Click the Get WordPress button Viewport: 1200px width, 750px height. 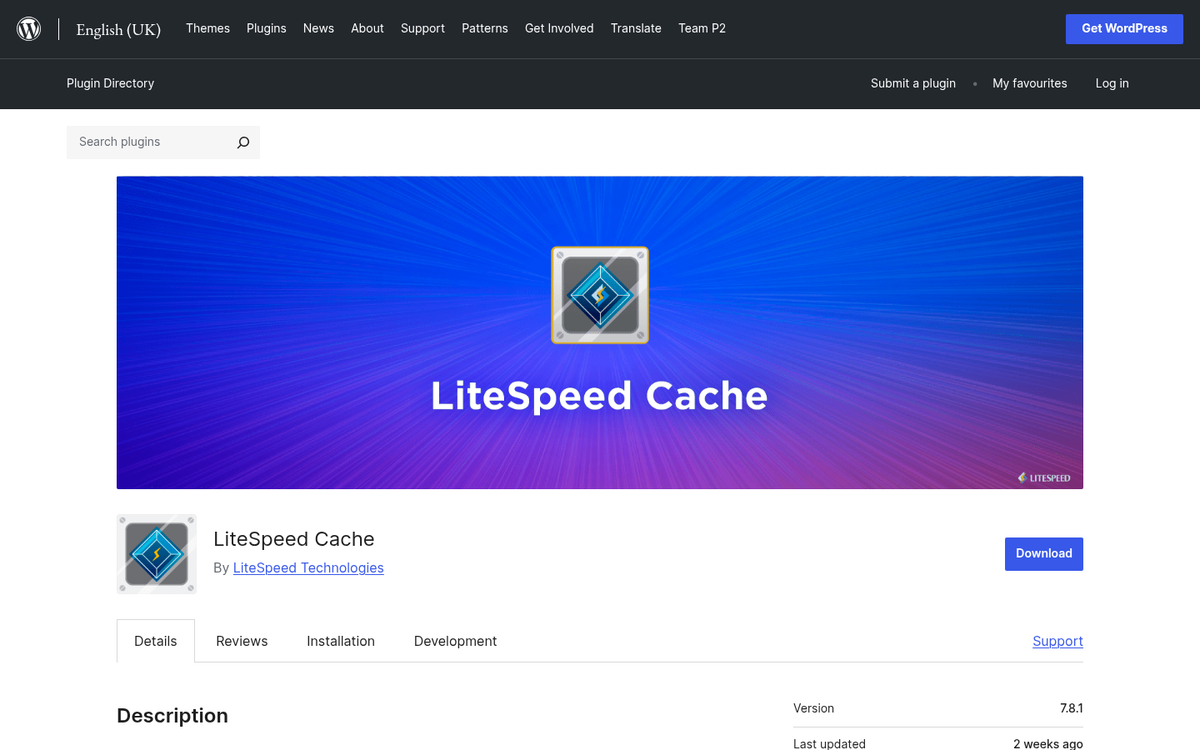click(x=1124, y=28)
